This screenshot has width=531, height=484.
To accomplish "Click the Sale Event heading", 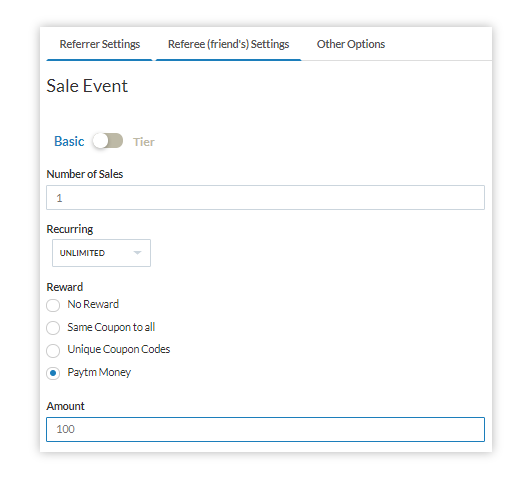I will [87, 86].
